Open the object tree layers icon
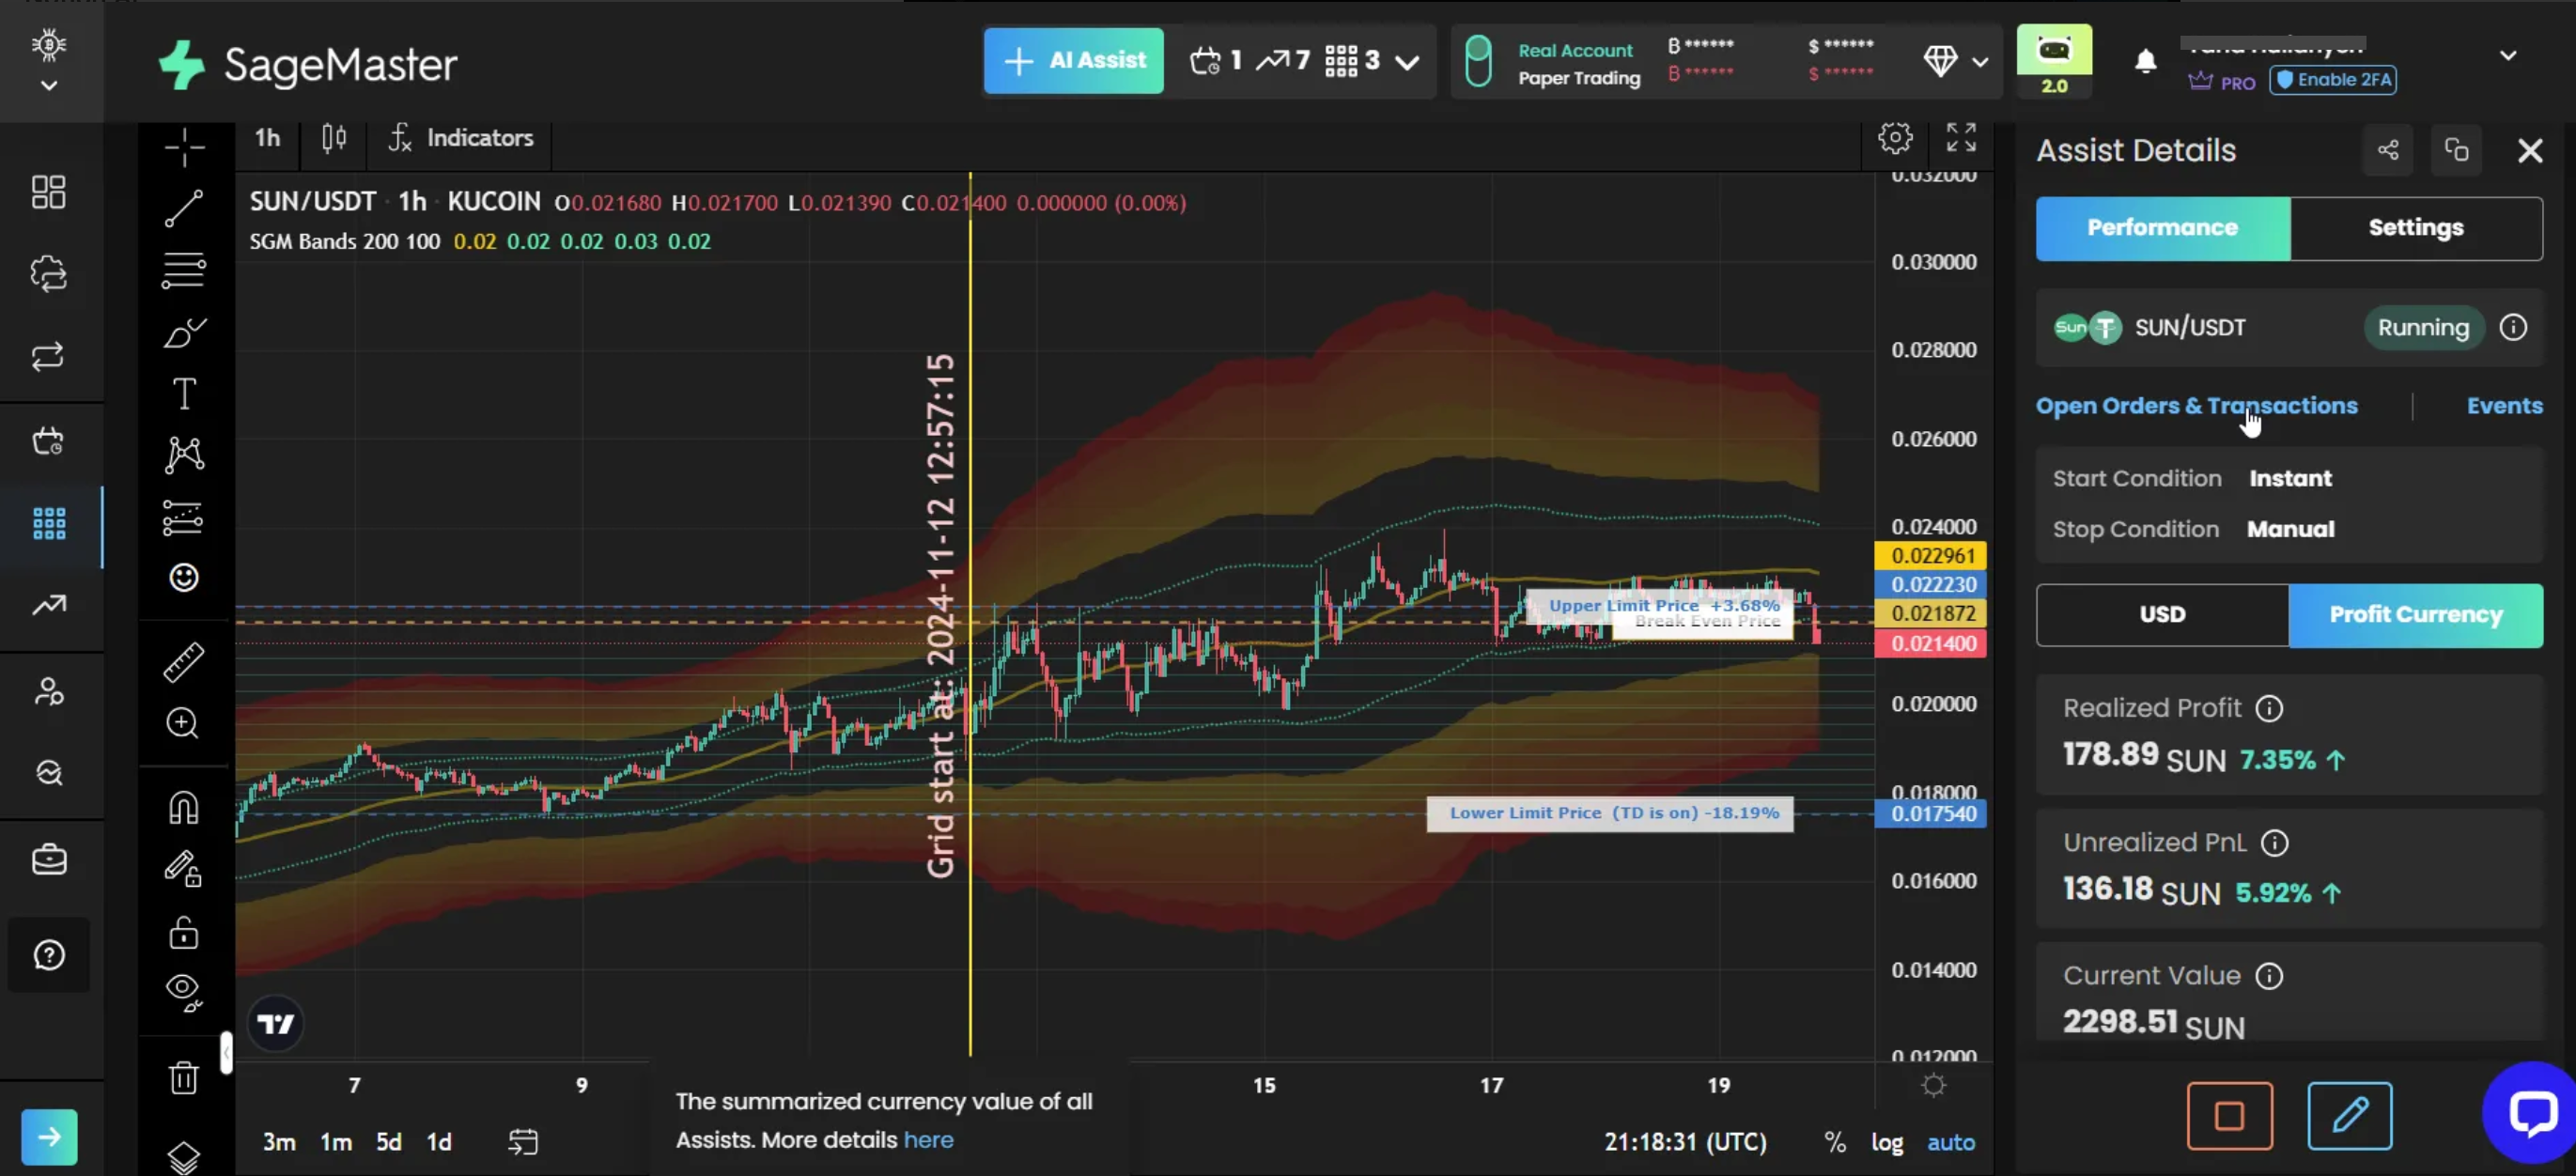 pos(184,1158)
